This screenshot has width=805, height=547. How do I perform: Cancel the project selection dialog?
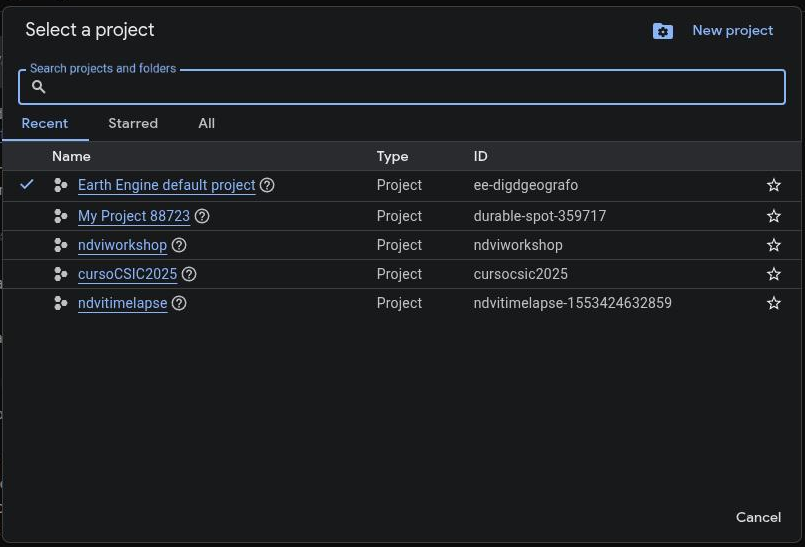coord(758,517)
